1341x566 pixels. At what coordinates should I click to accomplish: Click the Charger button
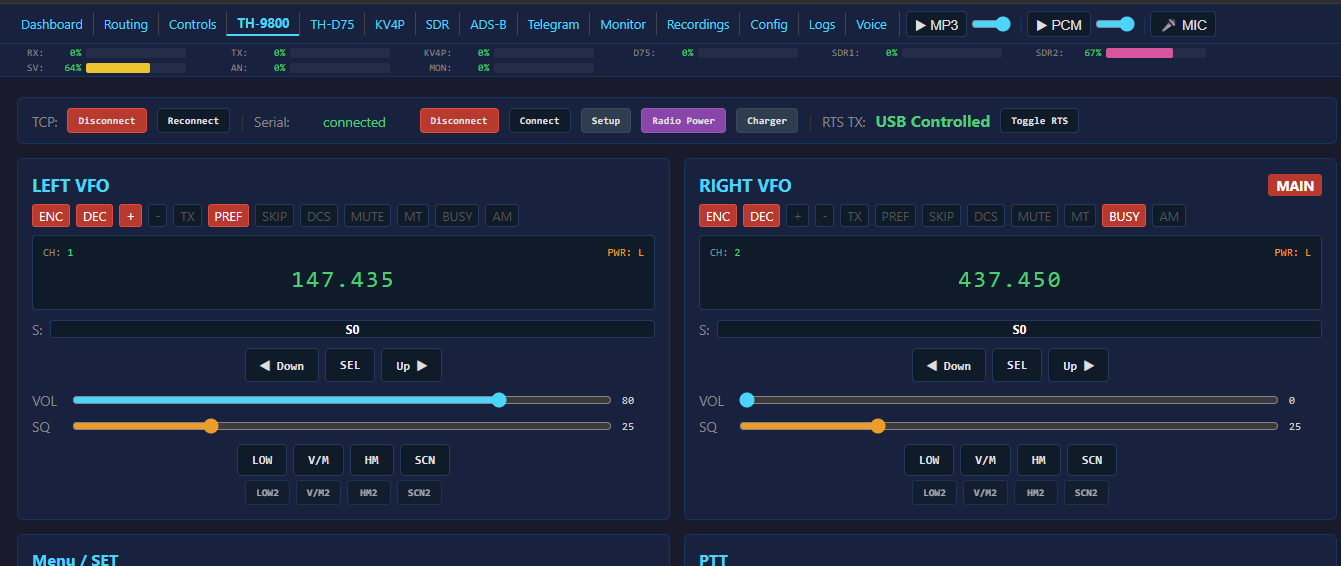tap(767, 121)
